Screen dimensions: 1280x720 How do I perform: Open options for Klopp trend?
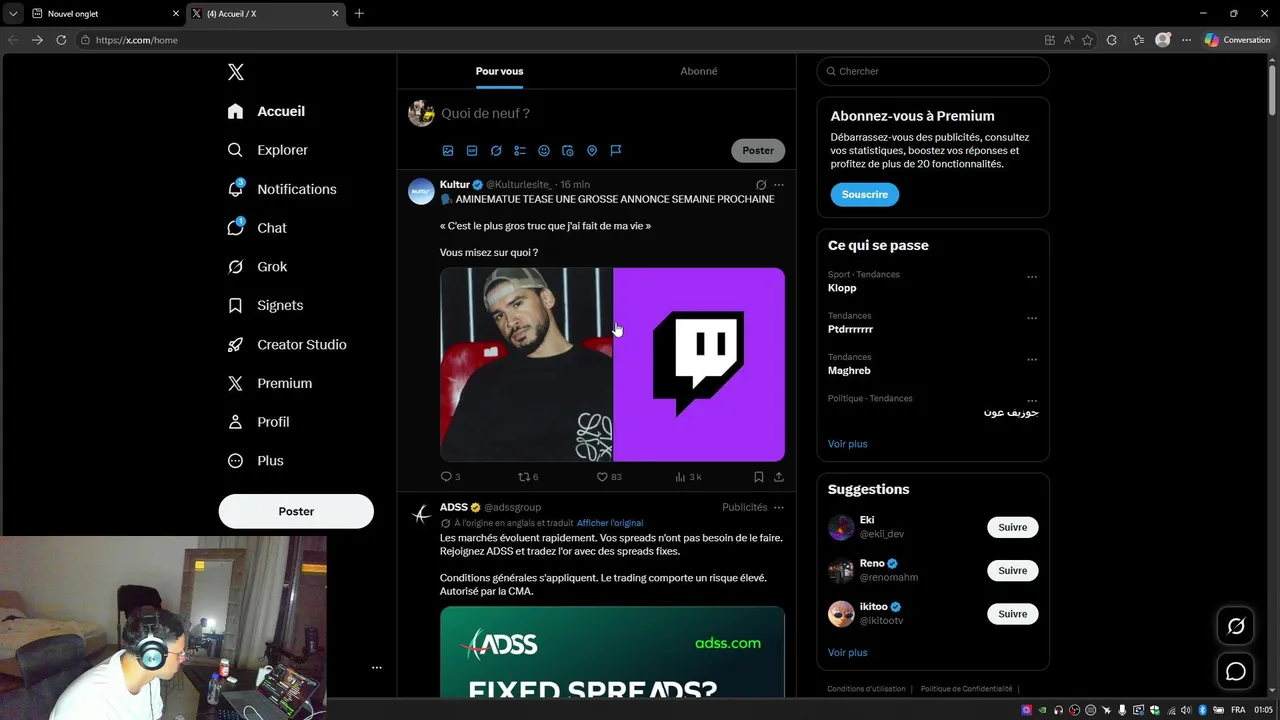point(1032,277)
